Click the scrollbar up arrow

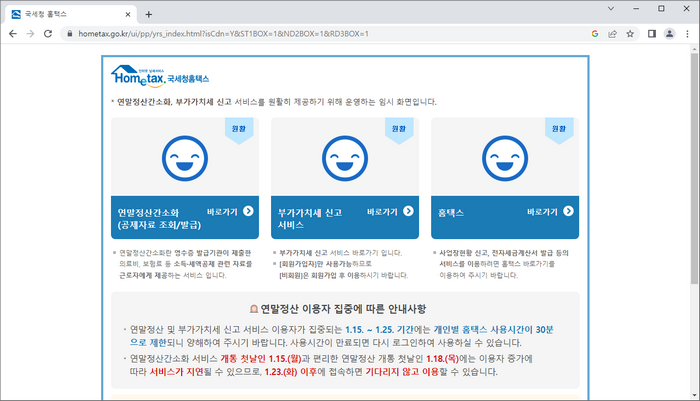[694, 48]
